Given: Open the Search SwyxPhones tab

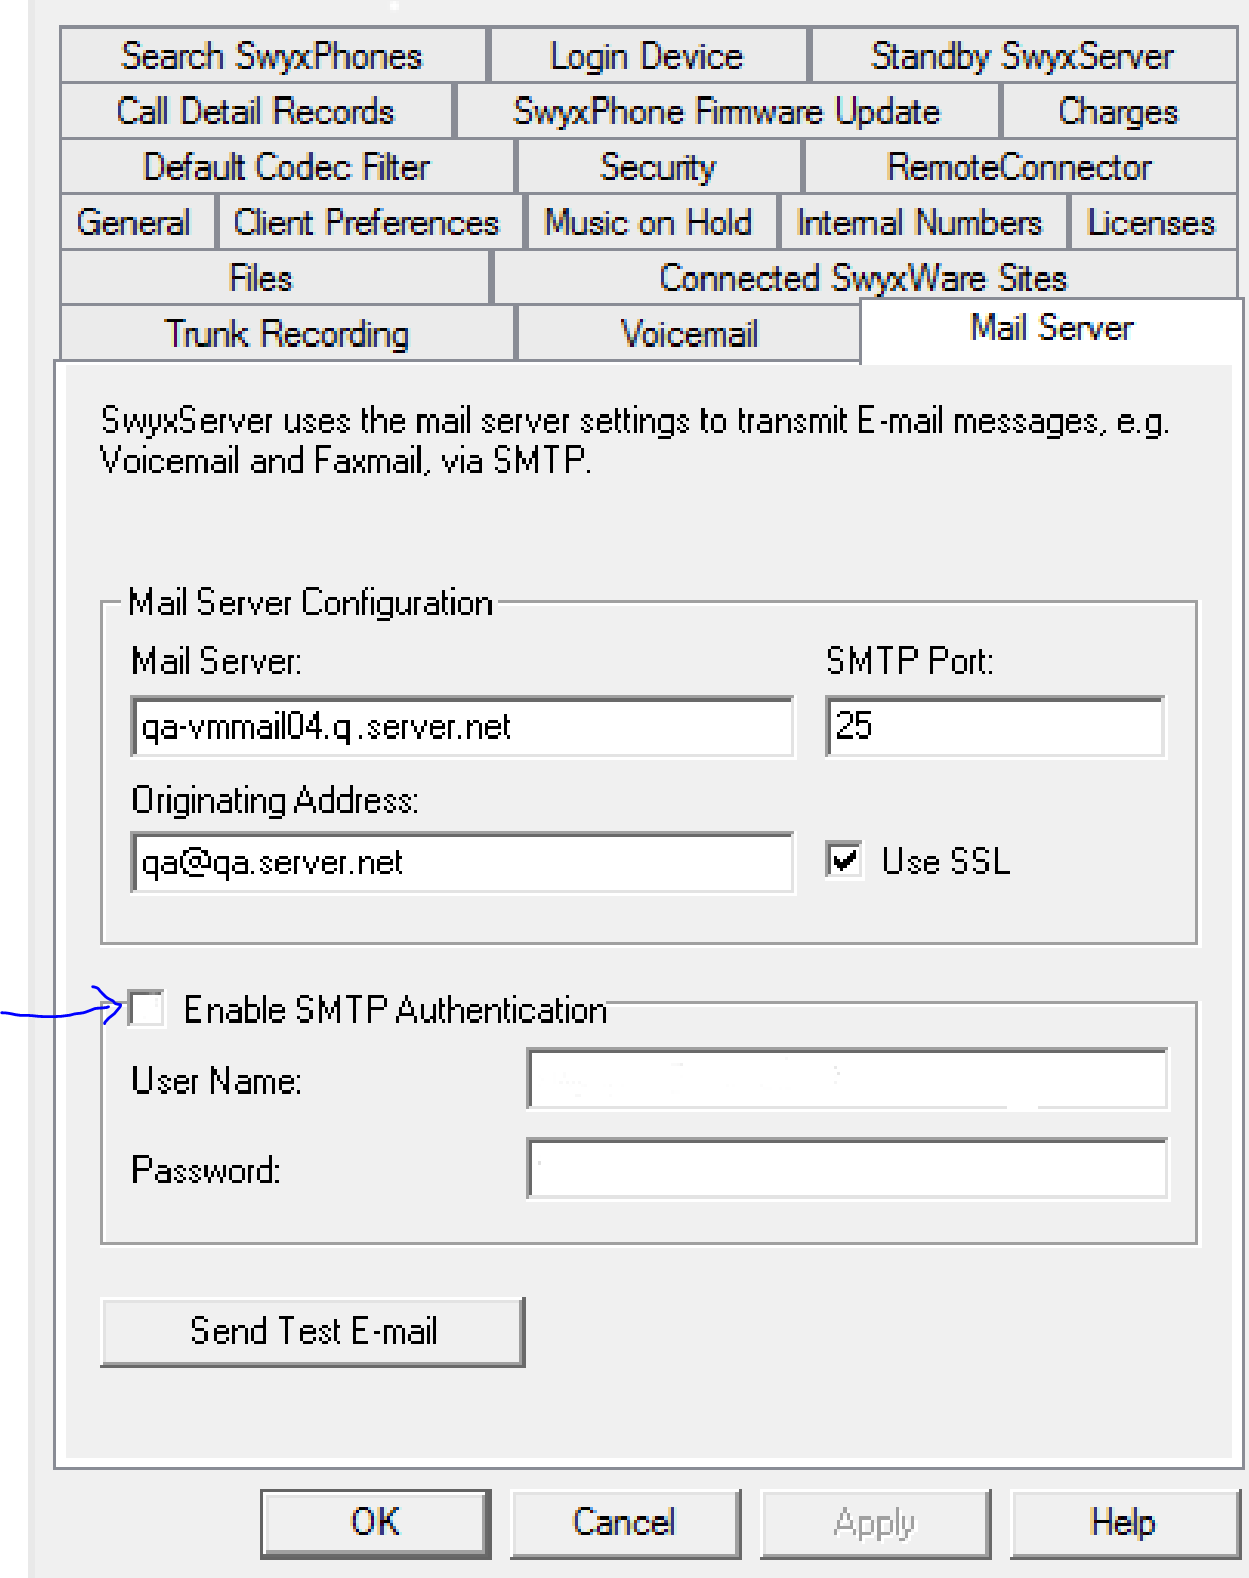Looking at the screenshot, I should click(x=272, y=56).
